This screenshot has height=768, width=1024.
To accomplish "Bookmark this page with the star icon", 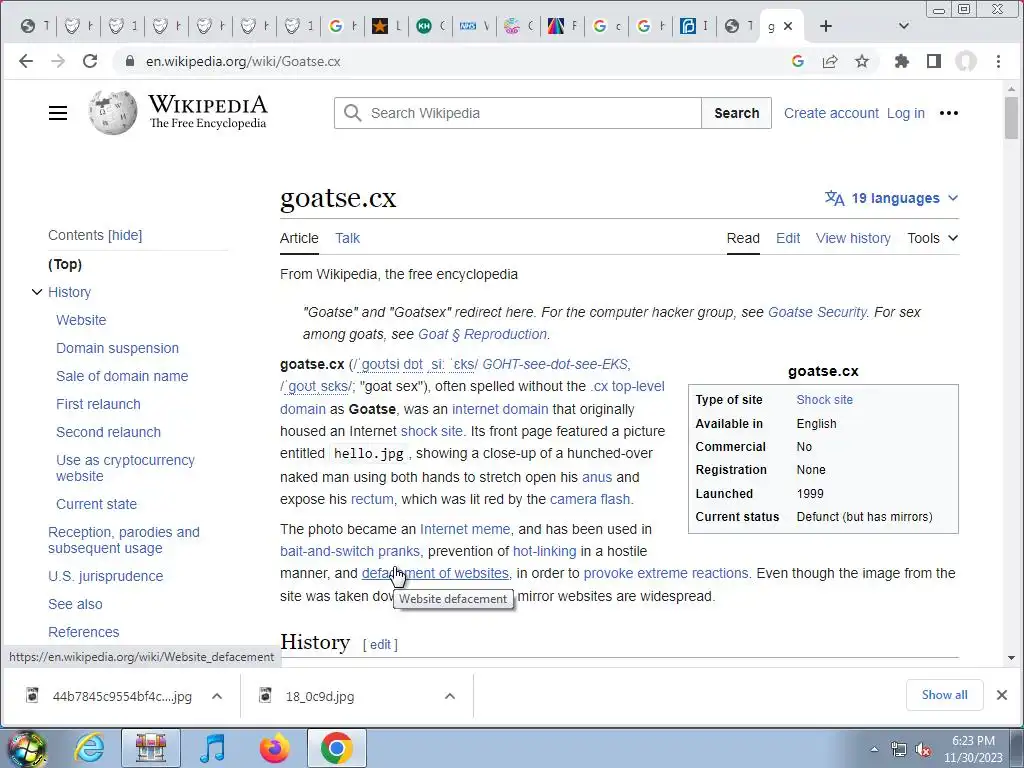I will point(862,61).
